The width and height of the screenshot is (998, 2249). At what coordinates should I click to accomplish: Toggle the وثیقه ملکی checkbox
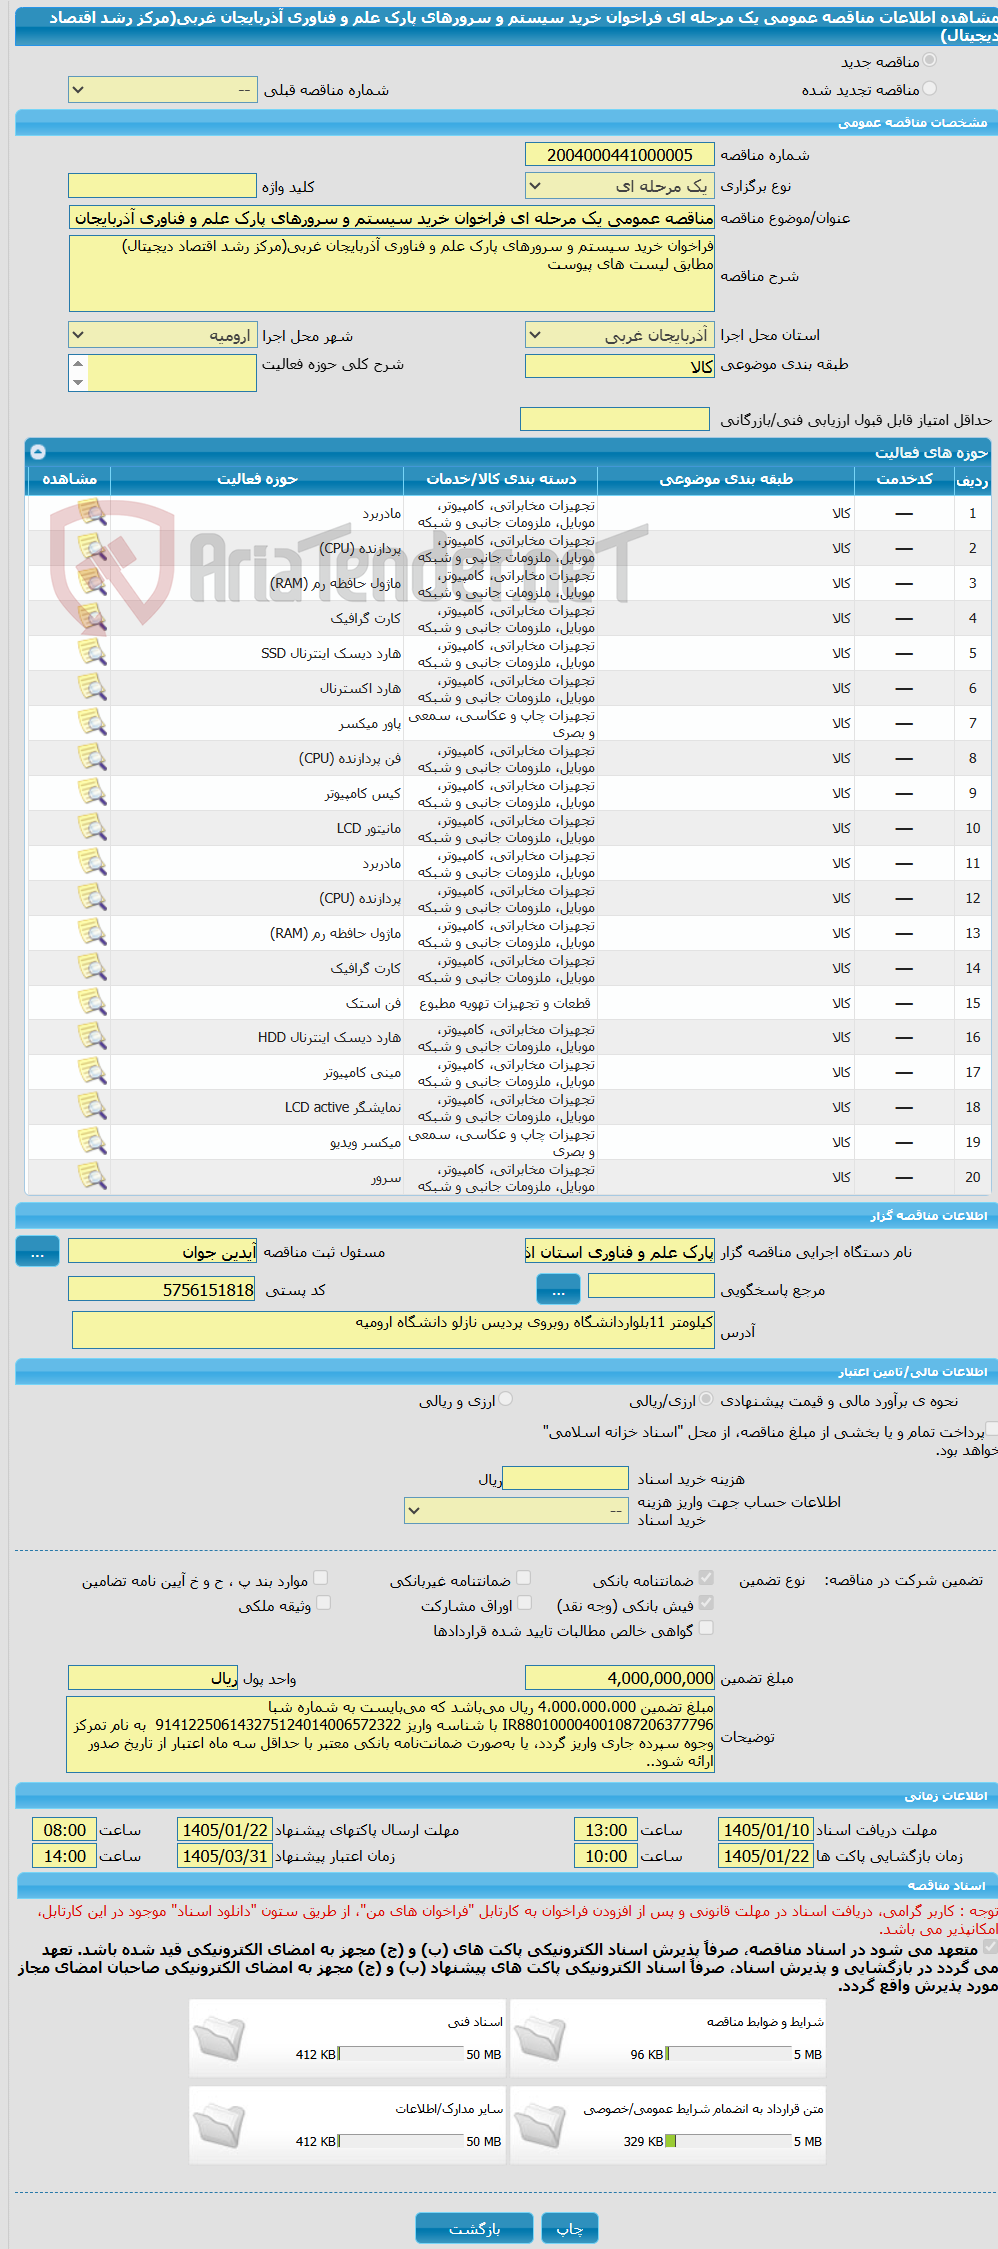[x=323, y=1602]
